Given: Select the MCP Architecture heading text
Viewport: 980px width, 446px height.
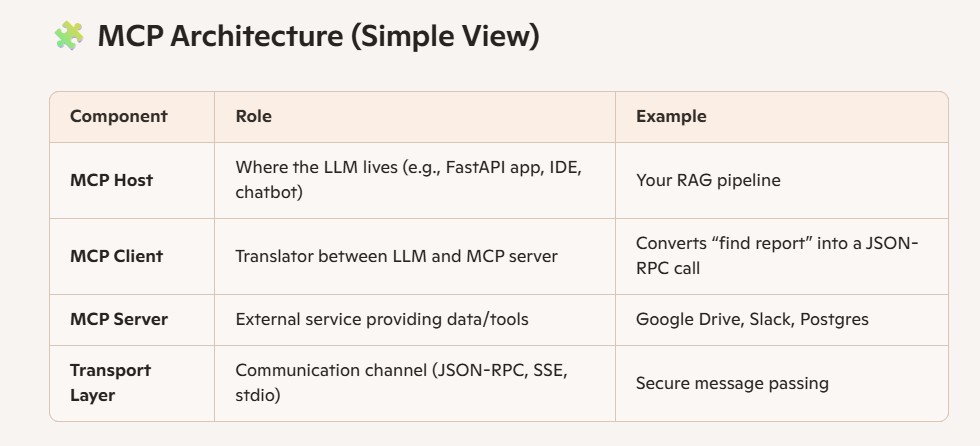Looking at the screenshot, I should coord(318,36).
